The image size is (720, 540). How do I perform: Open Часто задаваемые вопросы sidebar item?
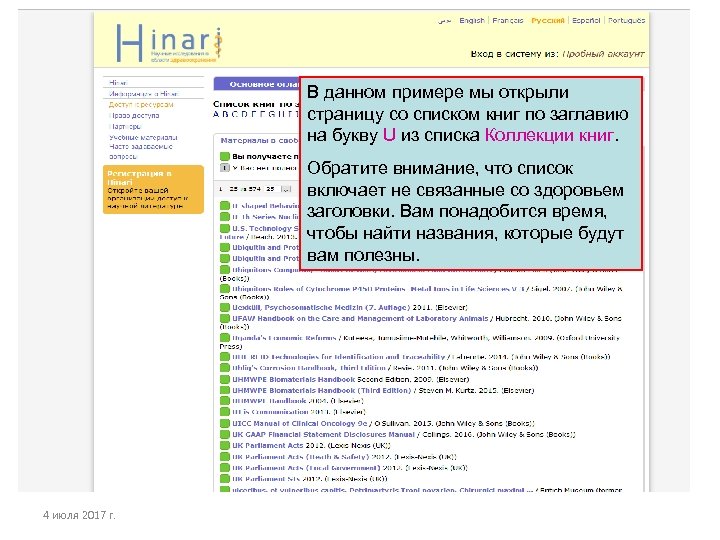[x=141, y=152]
